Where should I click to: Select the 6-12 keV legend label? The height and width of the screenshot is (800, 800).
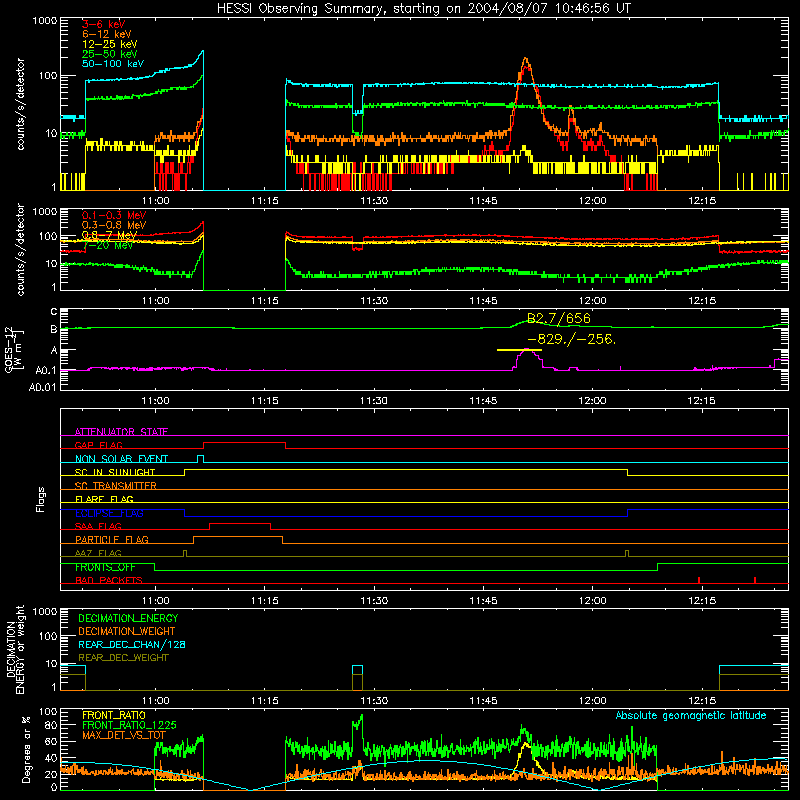coord(107,34)
